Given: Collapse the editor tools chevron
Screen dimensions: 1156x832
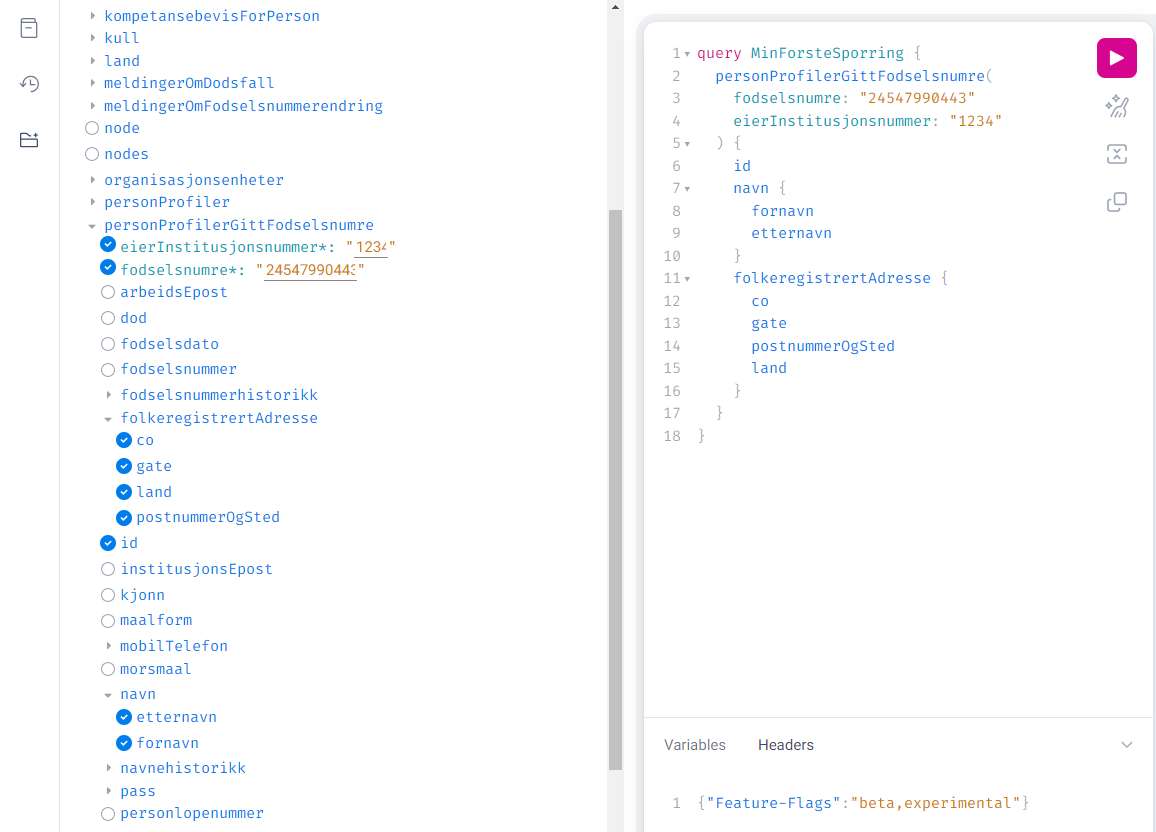Looking at the screenshot, I should [1126, 745].
